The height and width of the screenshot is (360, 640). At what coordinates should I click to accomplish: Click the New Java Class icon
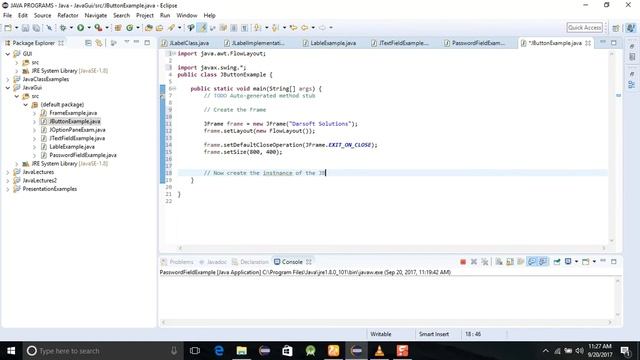click(x=129, y=28)
